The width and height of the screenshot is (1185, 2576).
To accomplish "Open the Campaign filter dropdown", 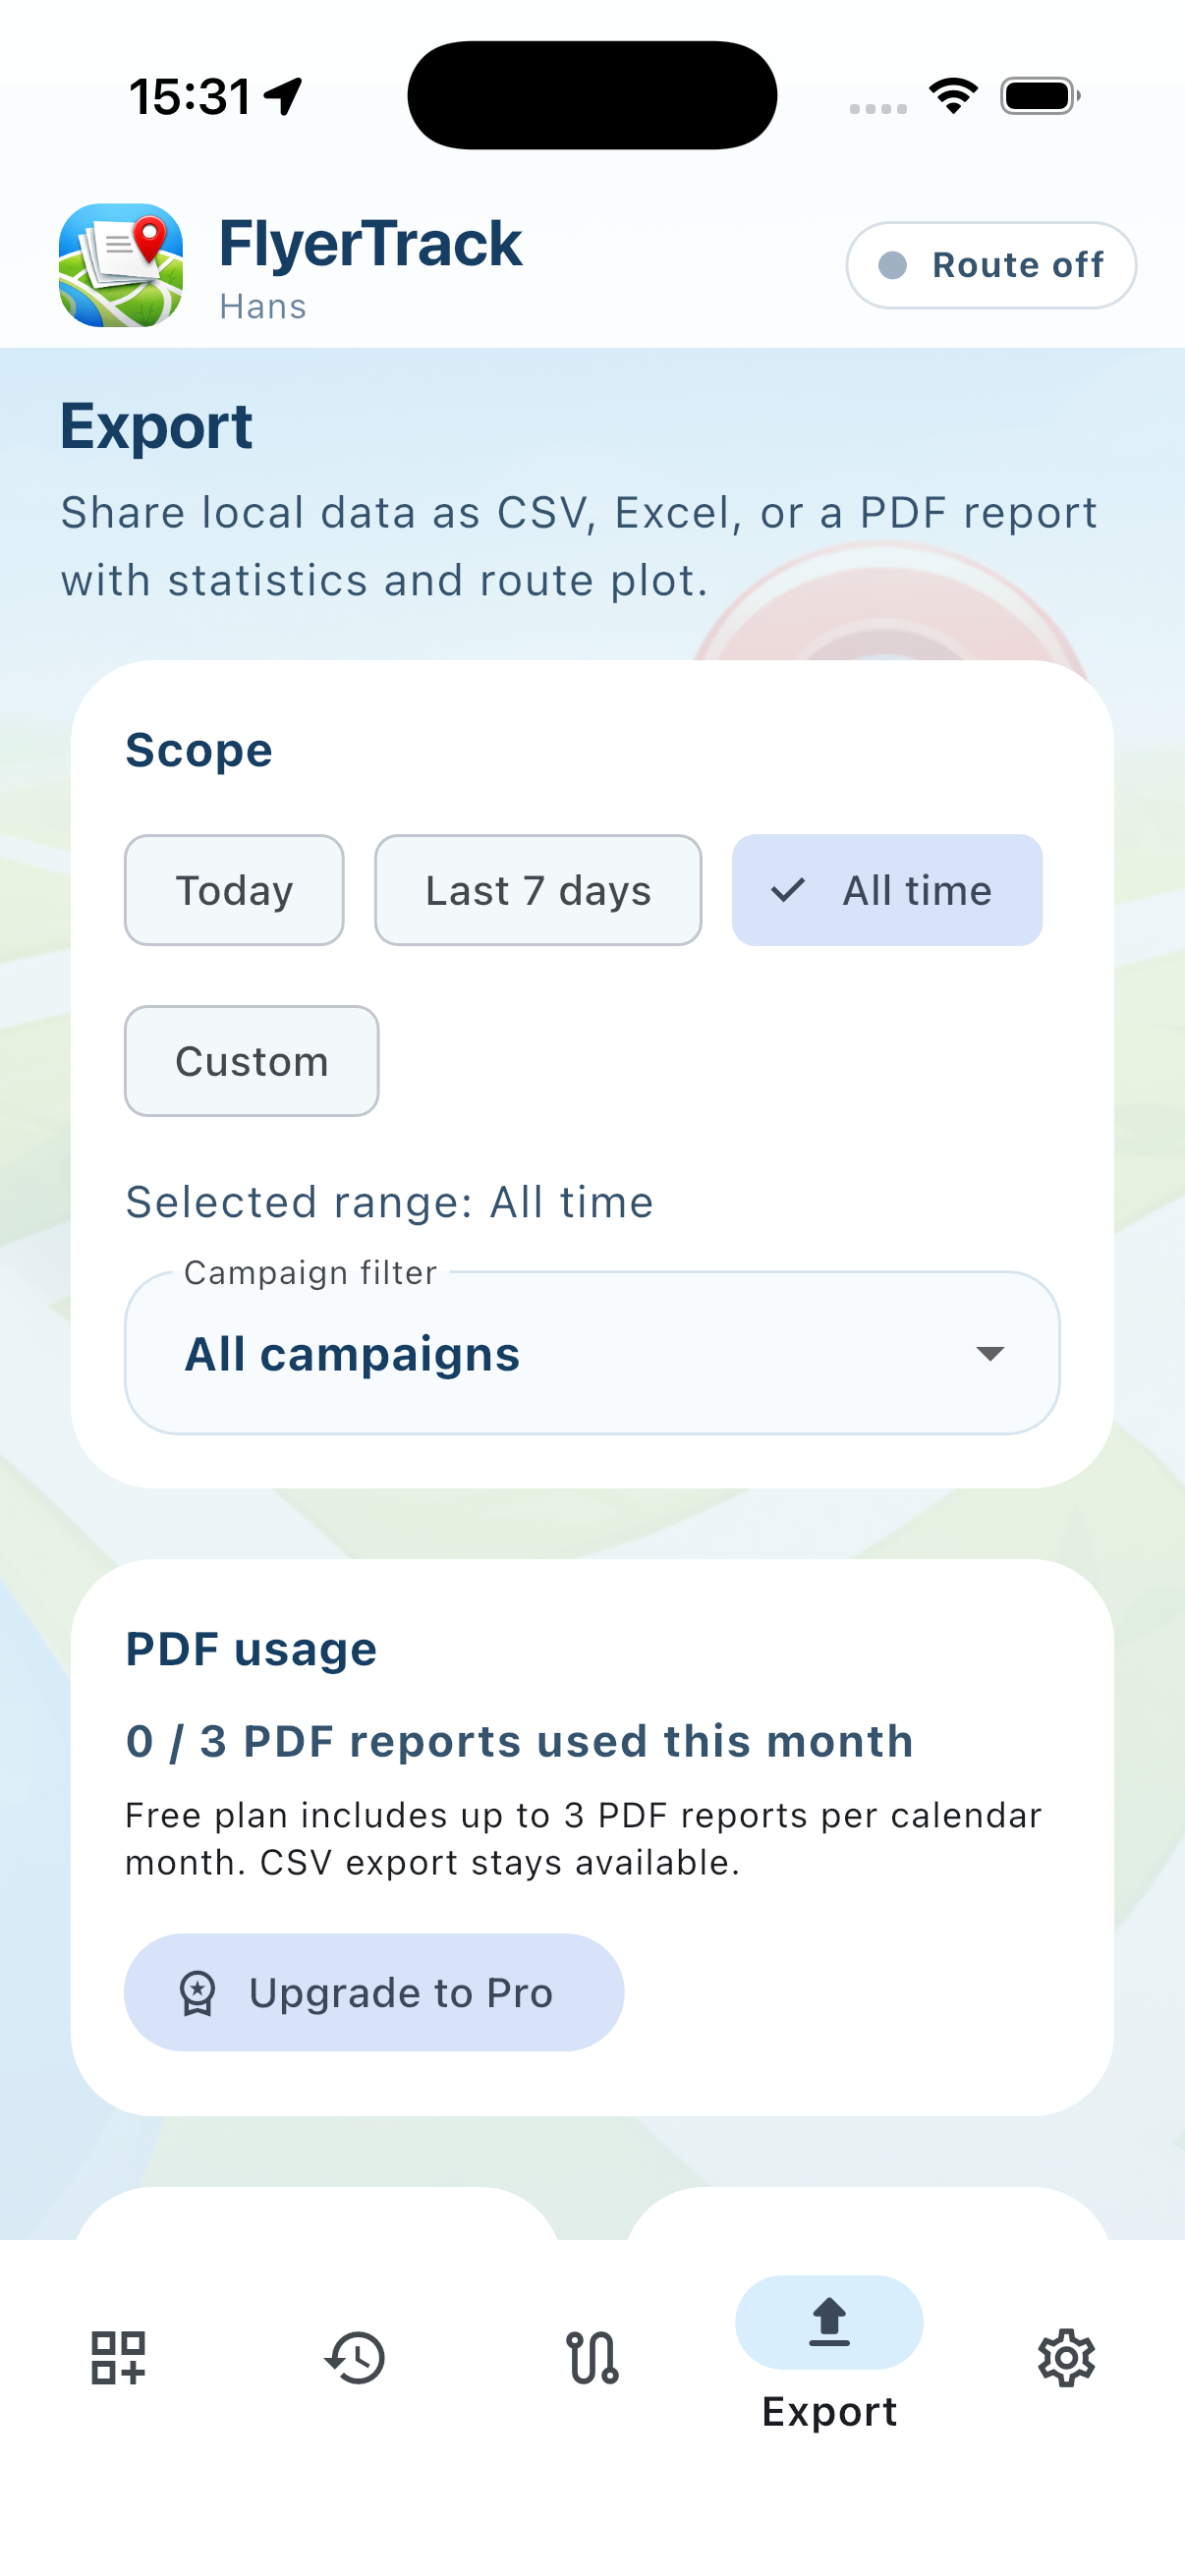I will 592,1353.
